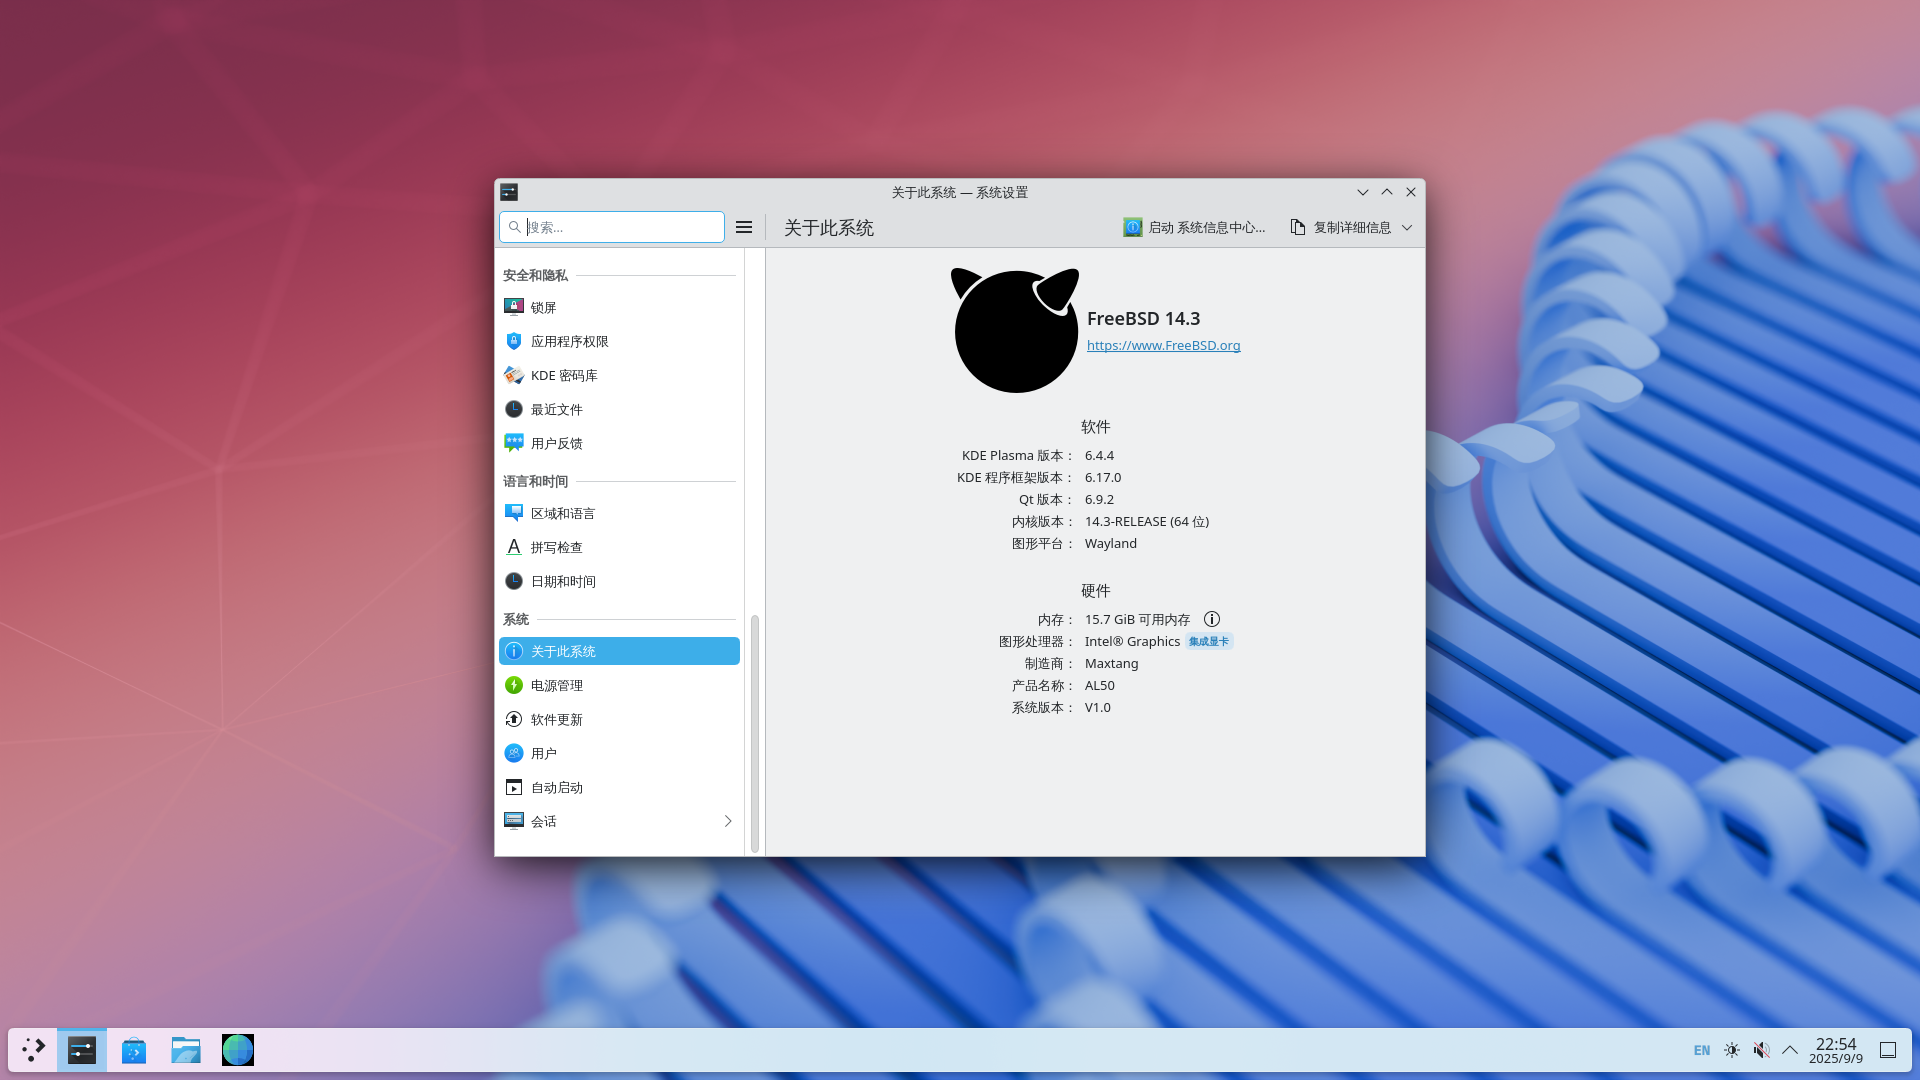Open Users (用户) settings
Viewport: 1920px width, 1080px height.
click(x=619, y=753)
